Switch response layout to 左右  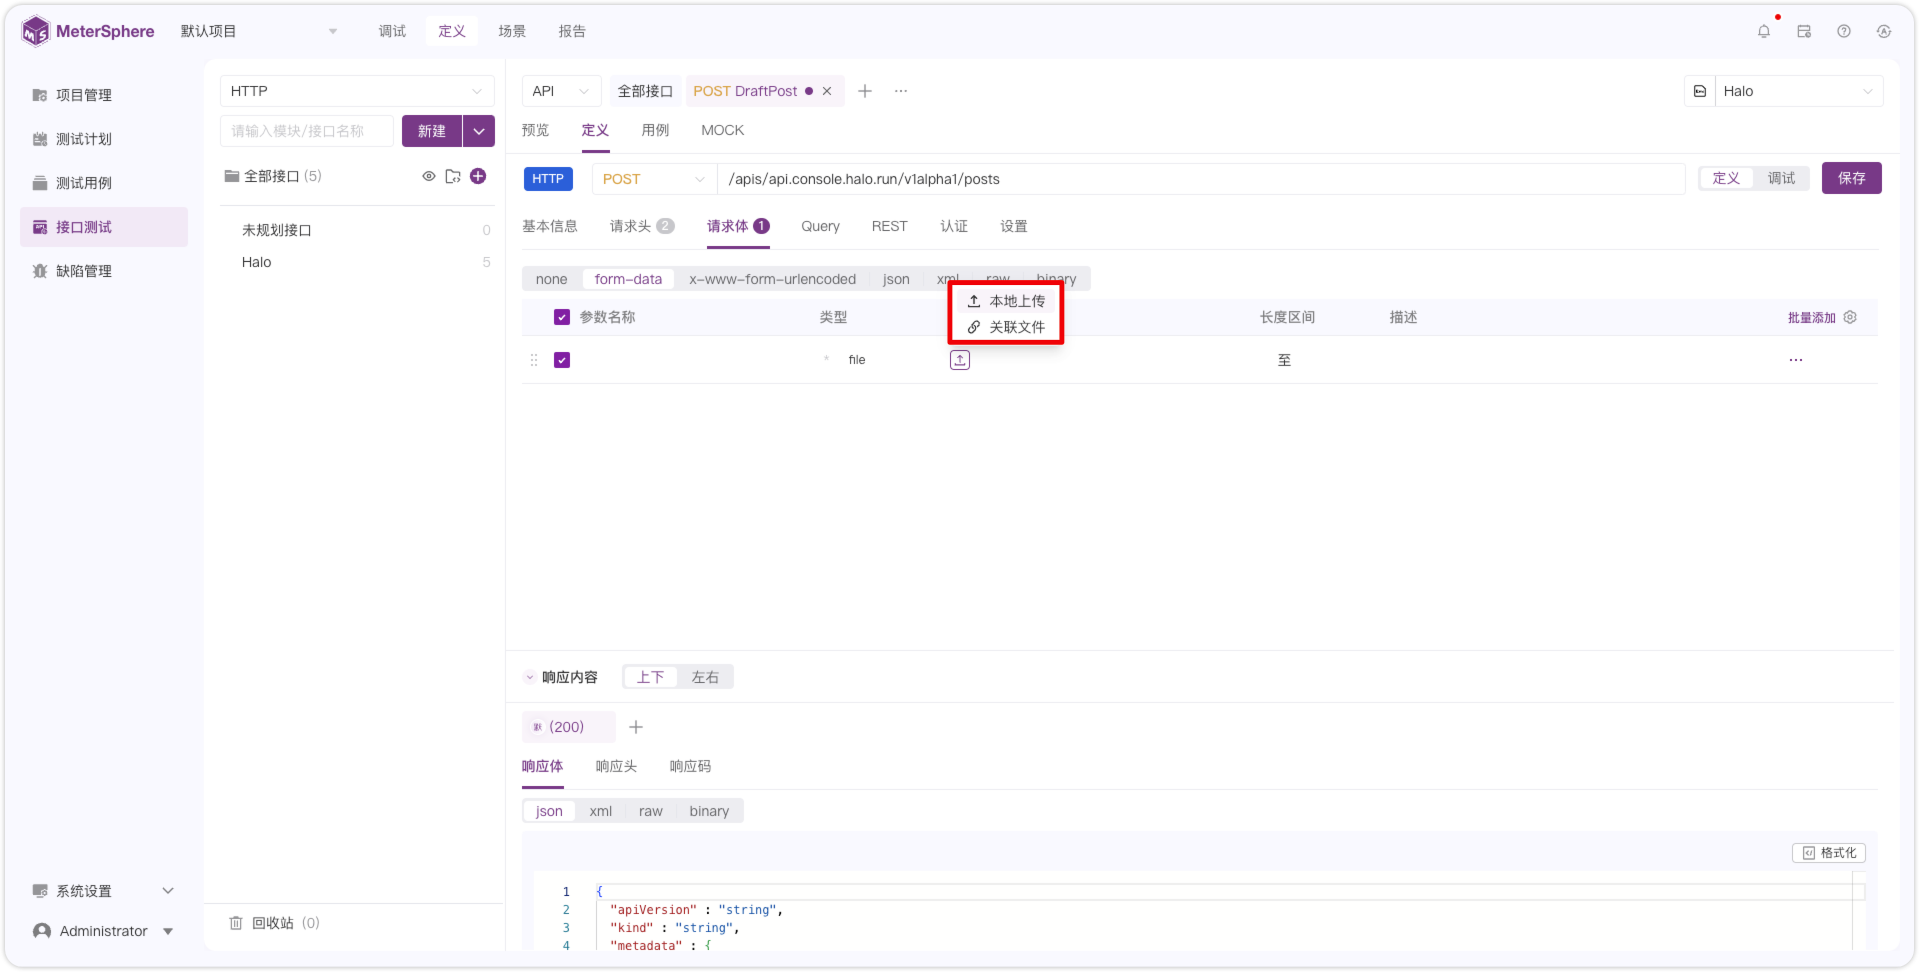tap(705, 677)
